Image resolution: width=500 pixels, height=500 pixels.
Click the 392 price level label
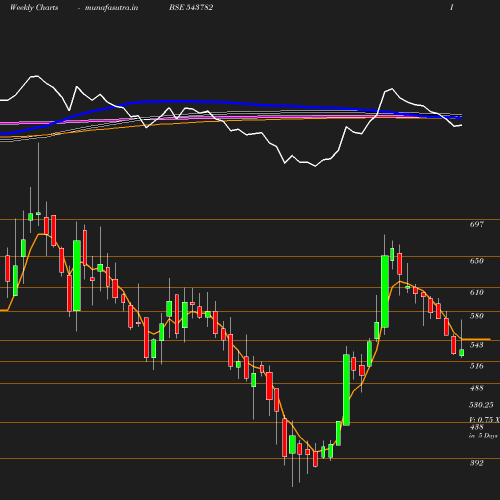tap(477, 463)
